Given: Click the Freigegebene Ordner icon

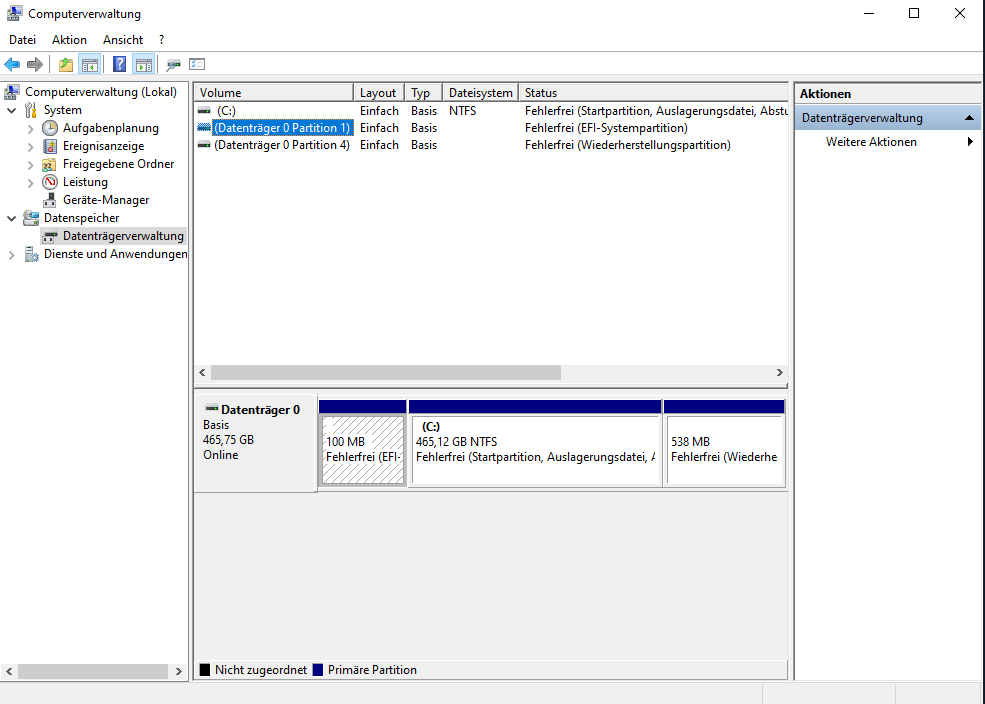Looking at the screenshot, I should pyautogui.click(x=50, y=164).
